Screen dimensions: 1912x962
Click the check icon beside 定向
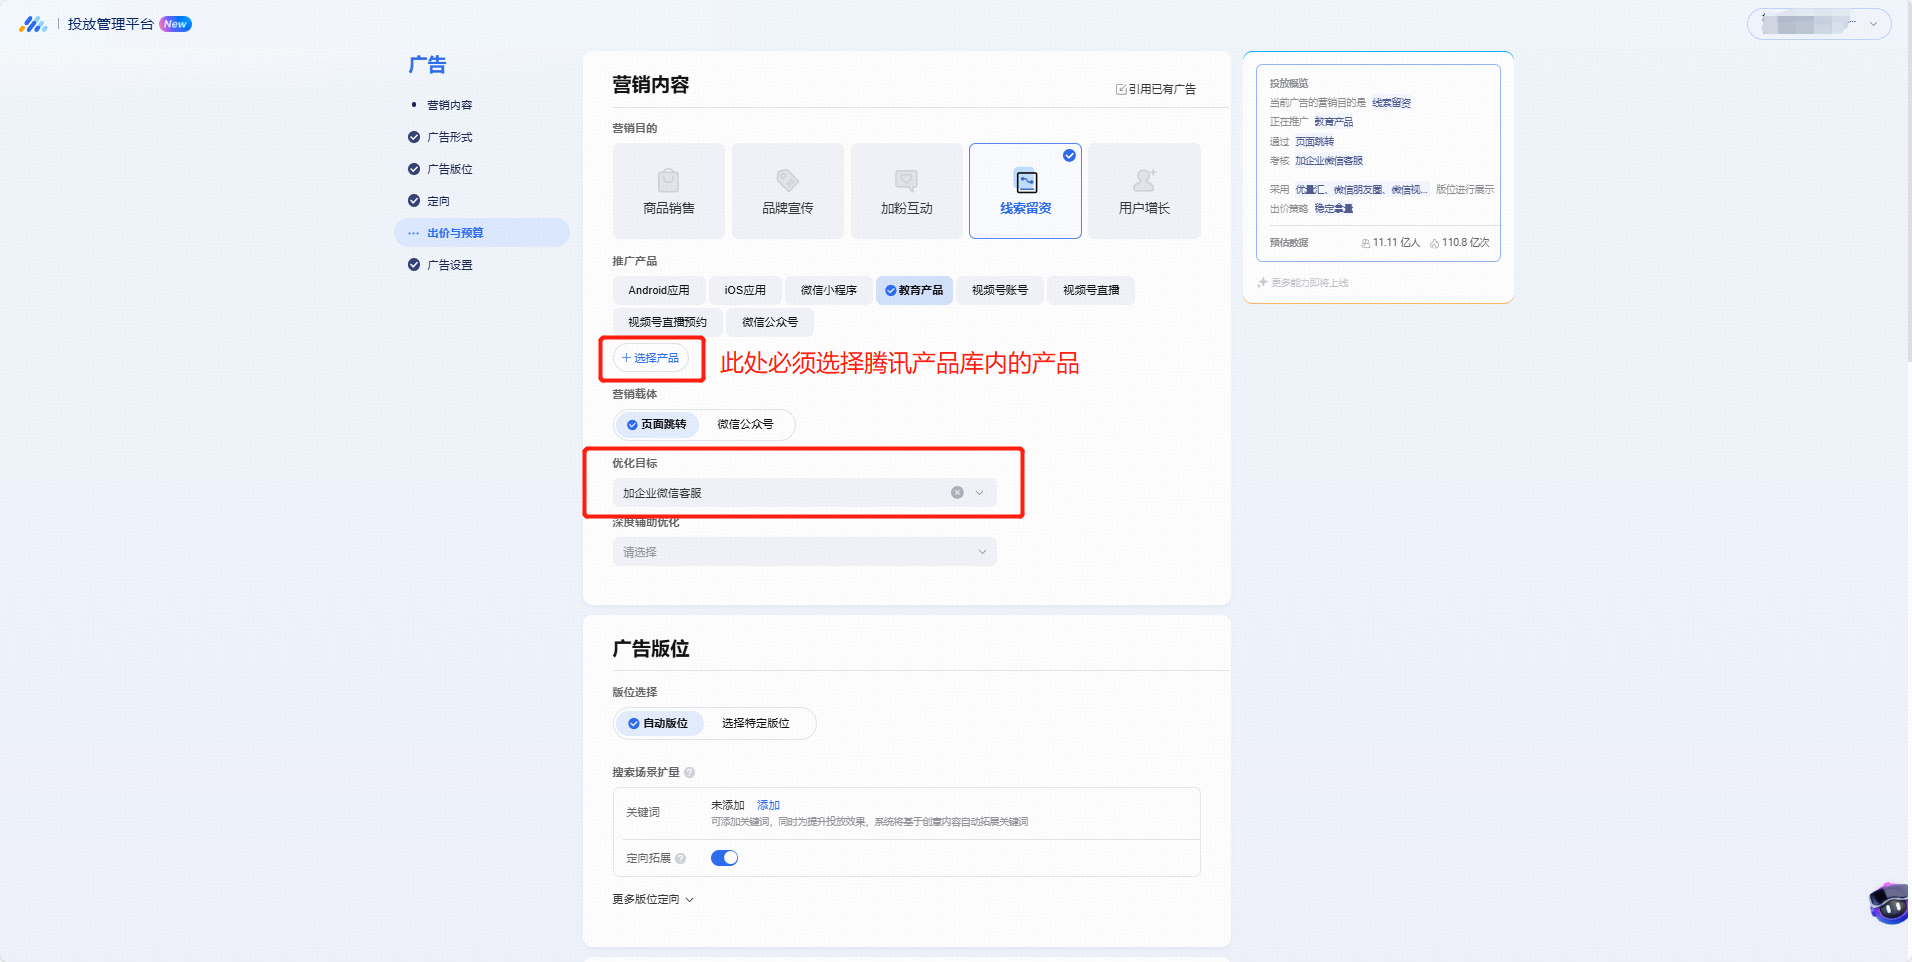[414, 201]
